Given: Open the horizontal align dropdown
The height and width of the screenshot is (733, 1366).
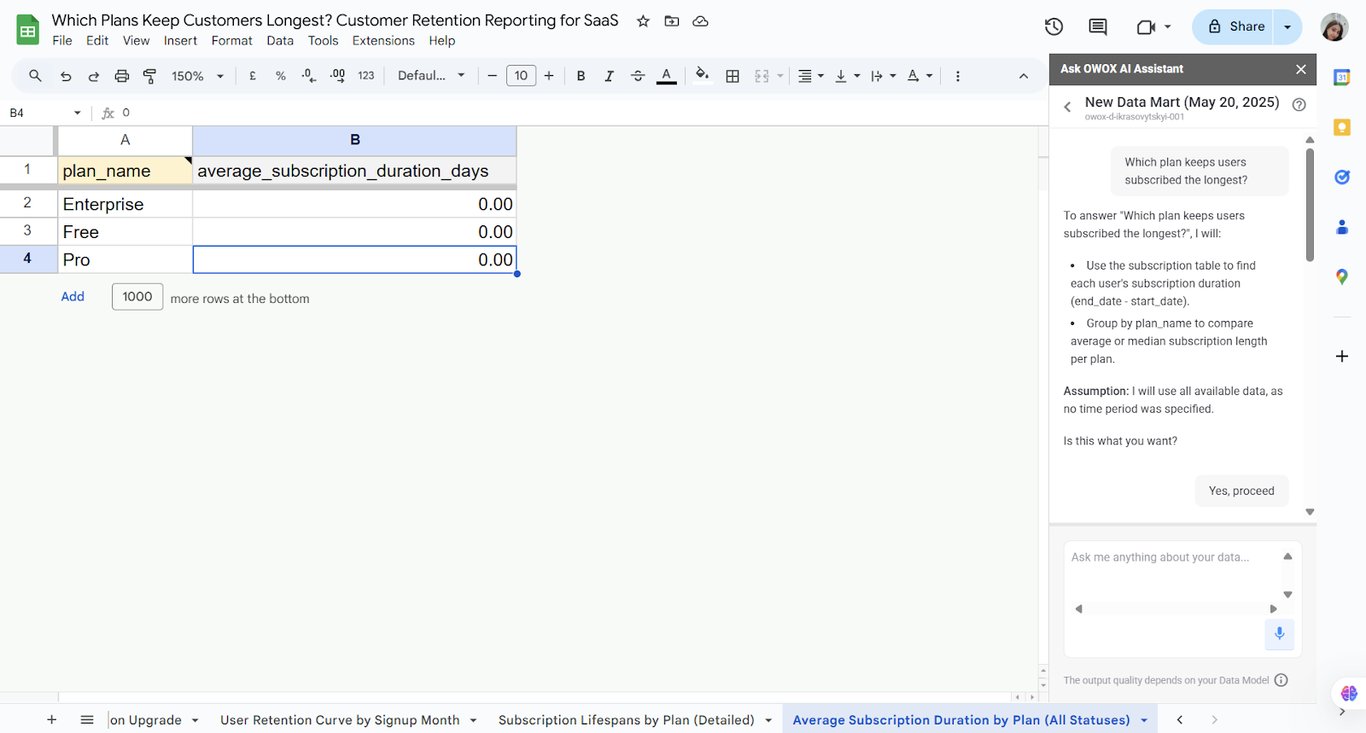Looking at the screenshot, I should [x=811, y=76].
